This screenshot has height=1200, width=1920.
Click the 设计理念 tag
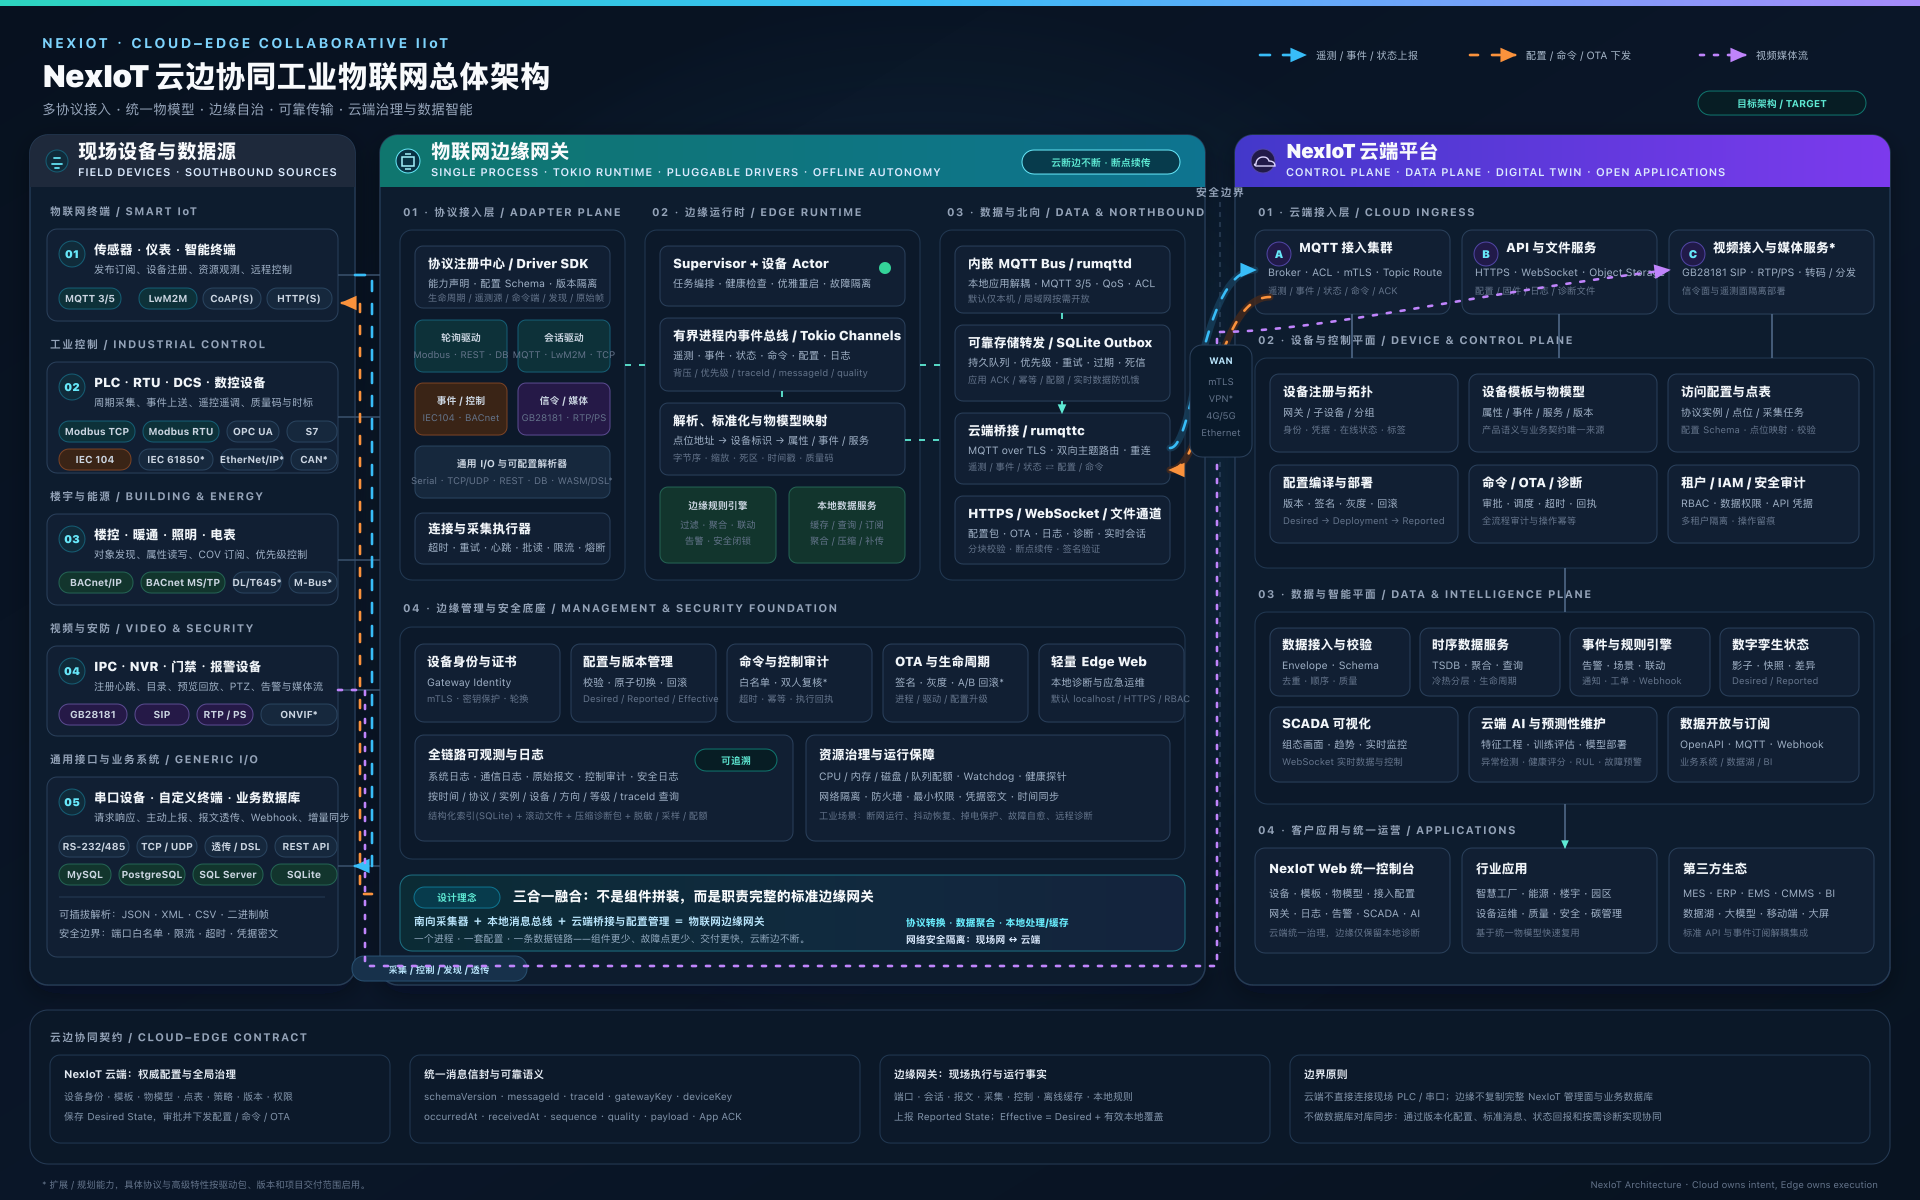457,897
